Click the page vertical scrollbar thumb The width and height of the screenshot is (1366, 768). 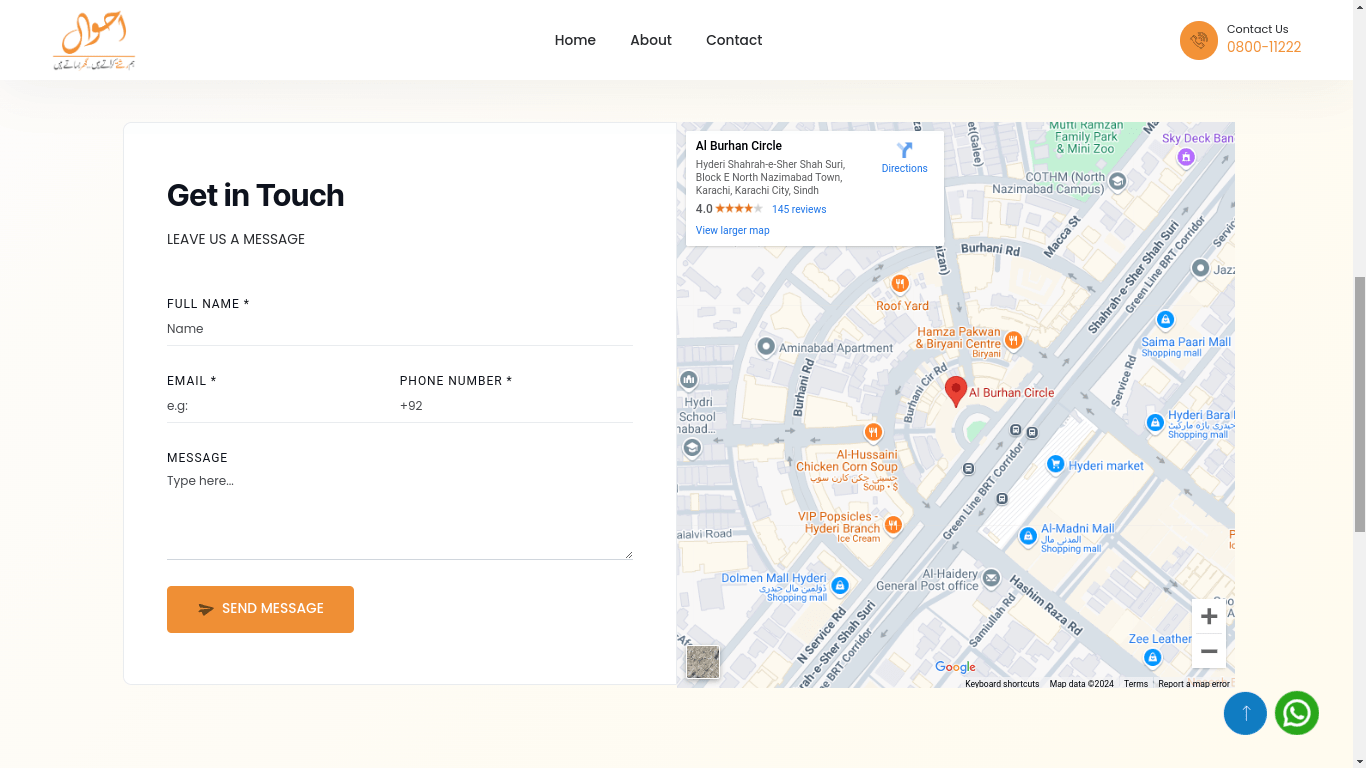(1359, 402)
